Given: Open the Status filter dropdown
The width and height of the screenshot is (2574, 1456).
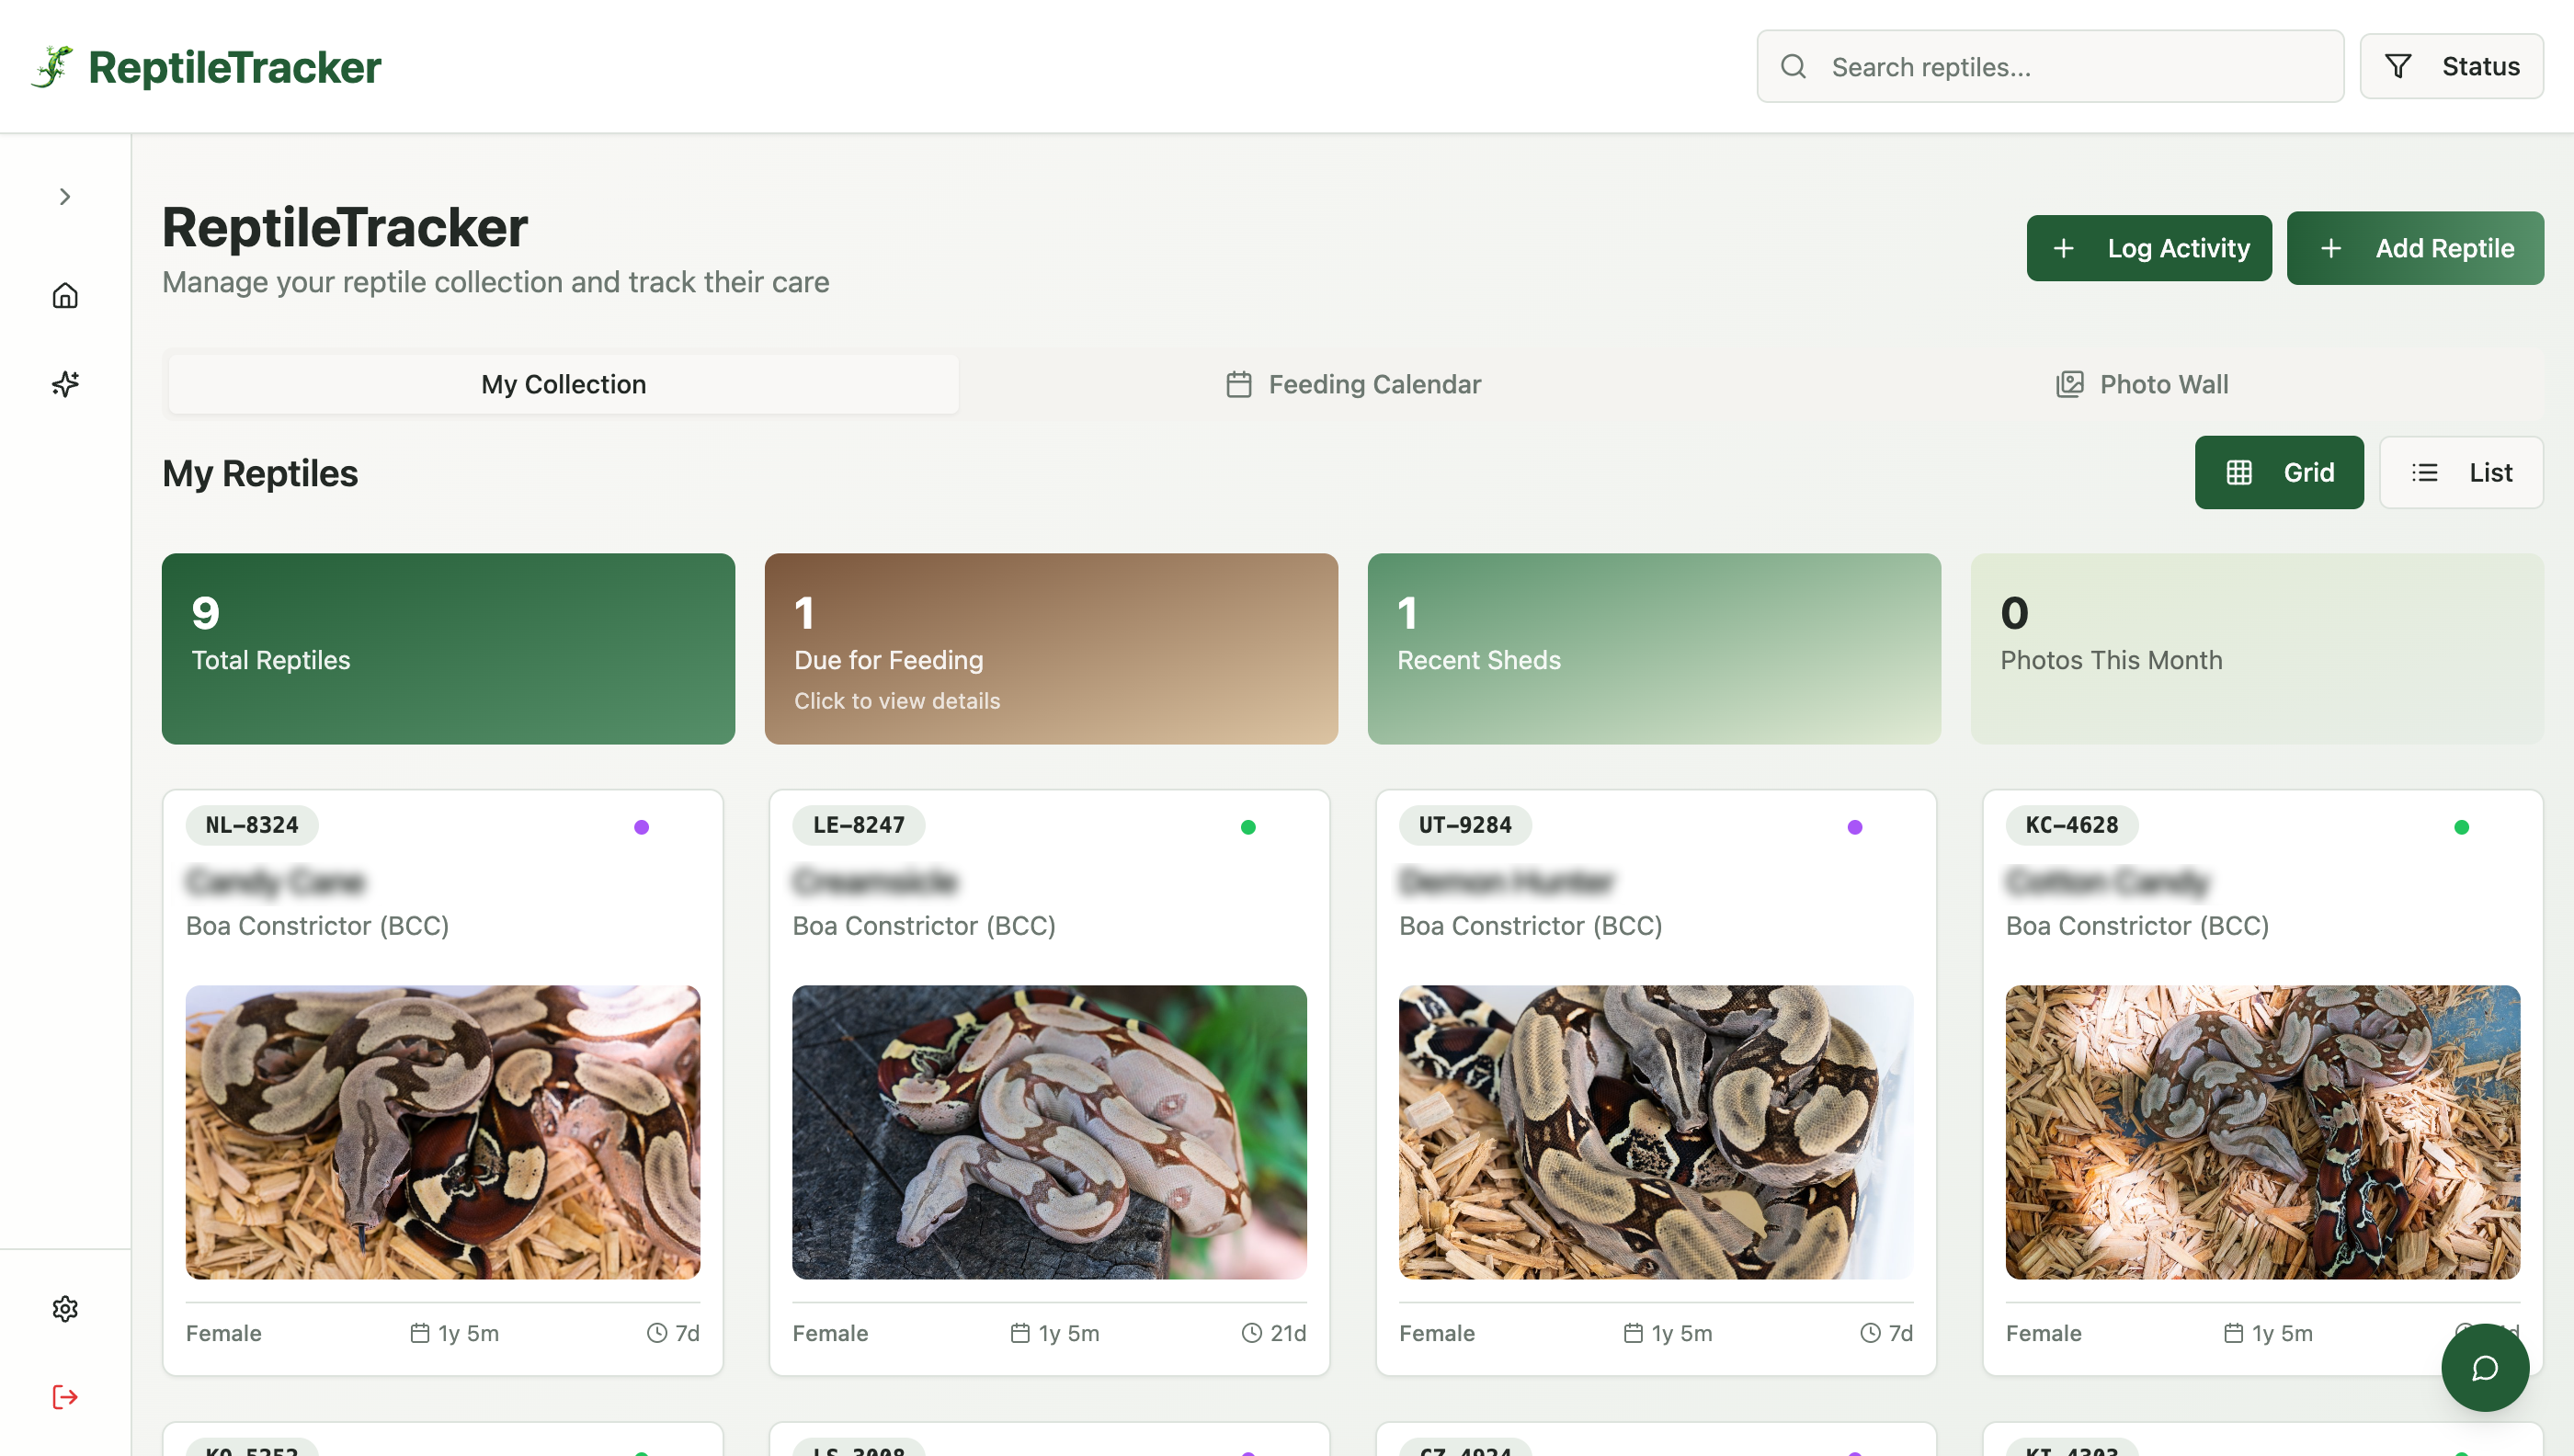Looking at the screenshot, I should [x=2452, y=66].
